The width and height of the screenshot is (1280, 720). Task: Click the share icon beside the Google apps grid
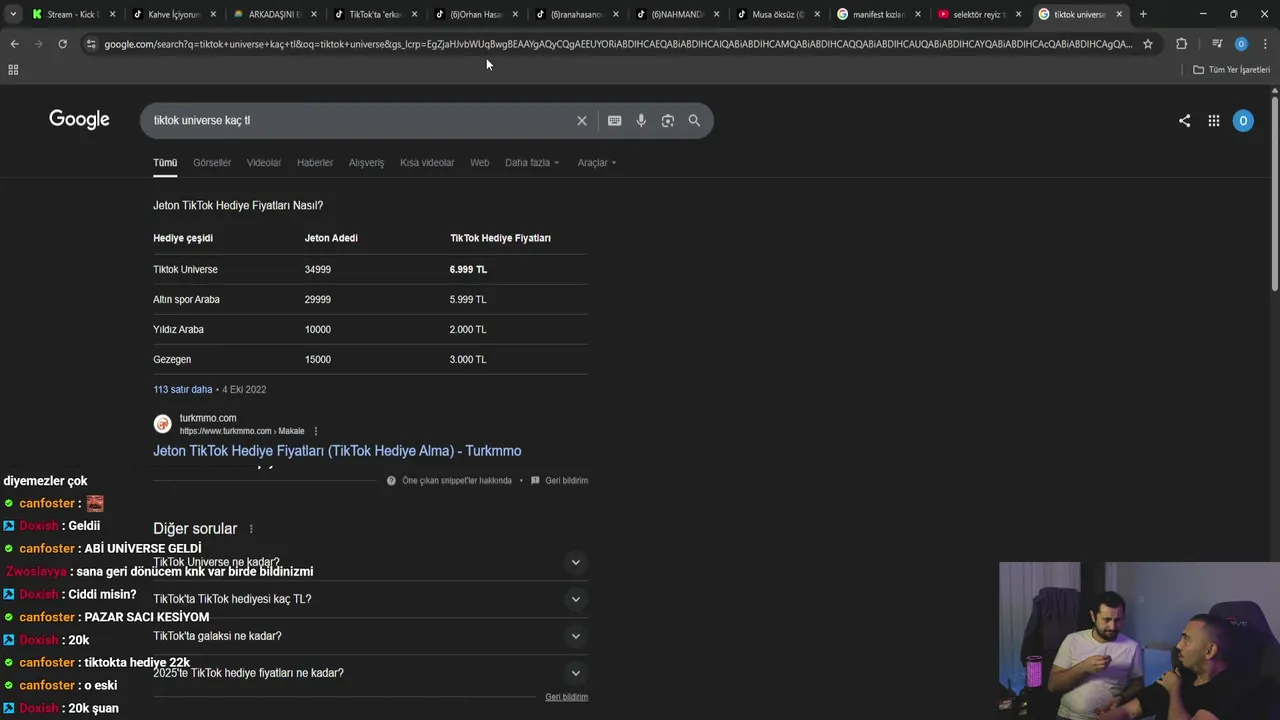point(1184,121)
